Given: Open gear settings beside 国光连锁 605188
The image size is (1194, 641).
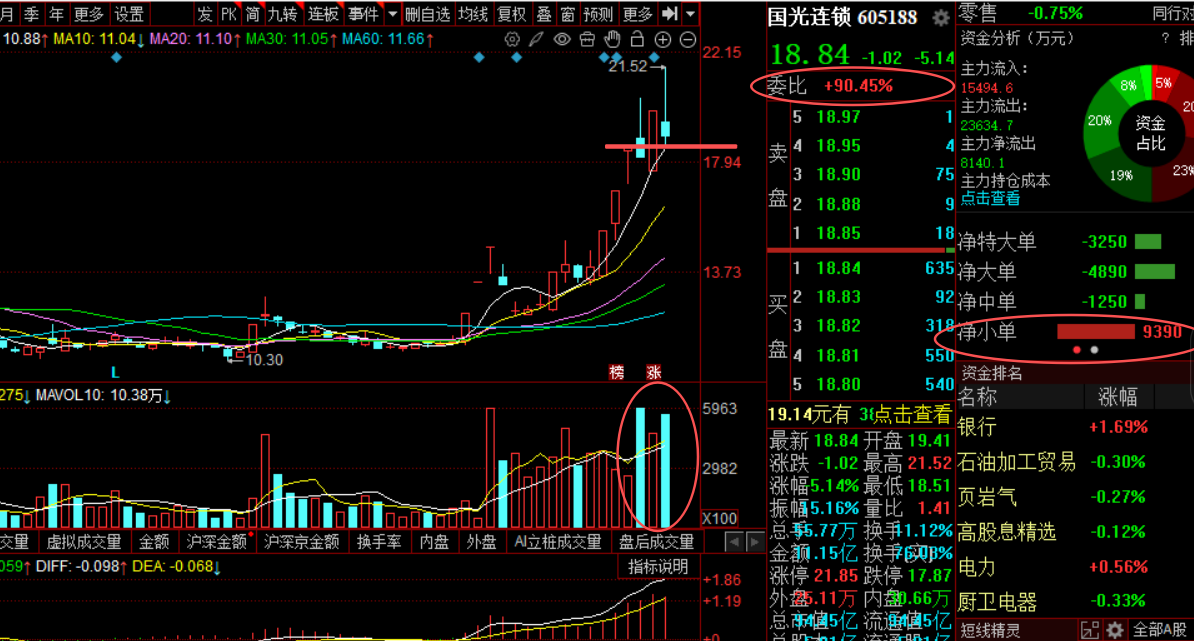Looking at the screenshot, I should pyautogui.click(x=941, y=17).
